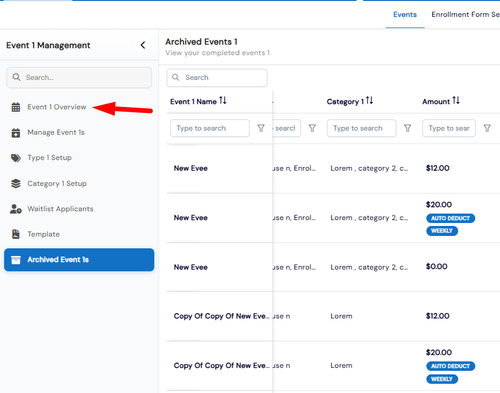Click Event 1 Name filter text field

[210, 128]
